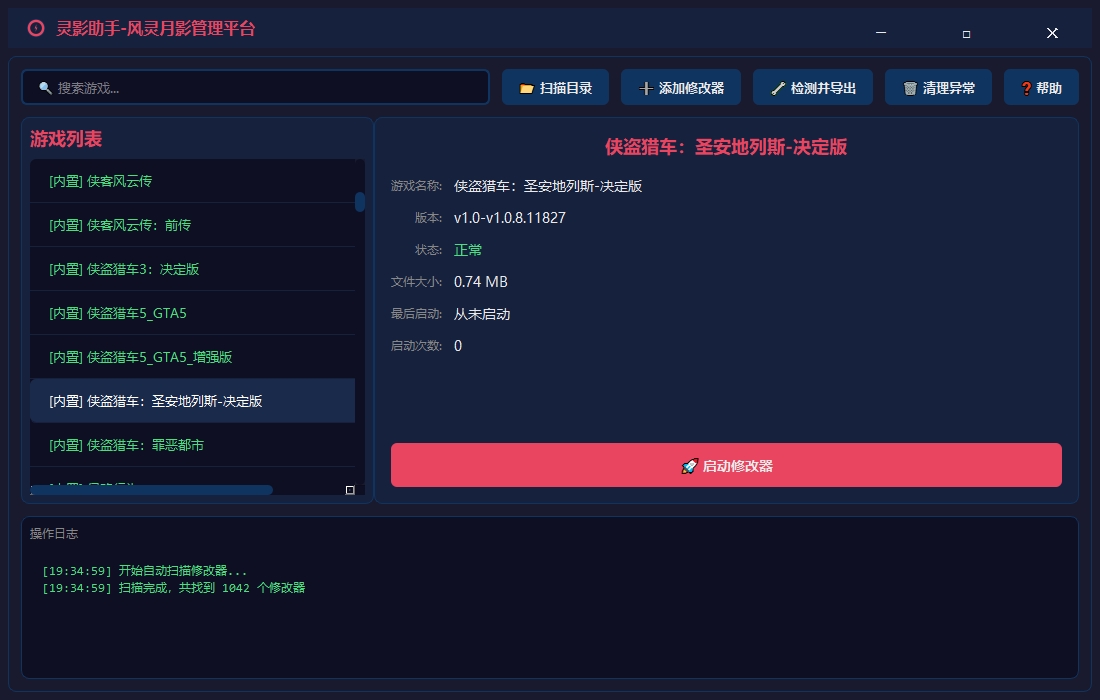Viewport: 1100px width, 700px height.
Task: Click the folder icon on 扫描目录
Action: pos(526,88)
